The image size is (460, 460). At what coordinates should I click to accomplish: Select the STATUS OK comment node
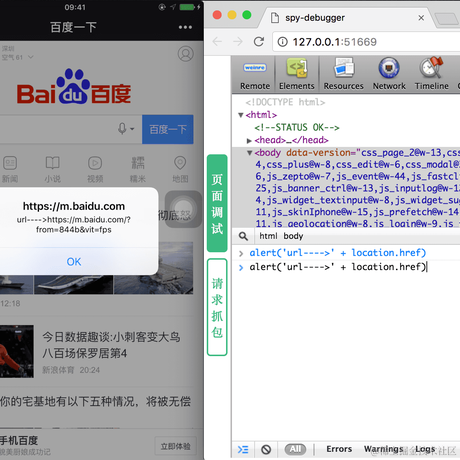coord(297,128)
